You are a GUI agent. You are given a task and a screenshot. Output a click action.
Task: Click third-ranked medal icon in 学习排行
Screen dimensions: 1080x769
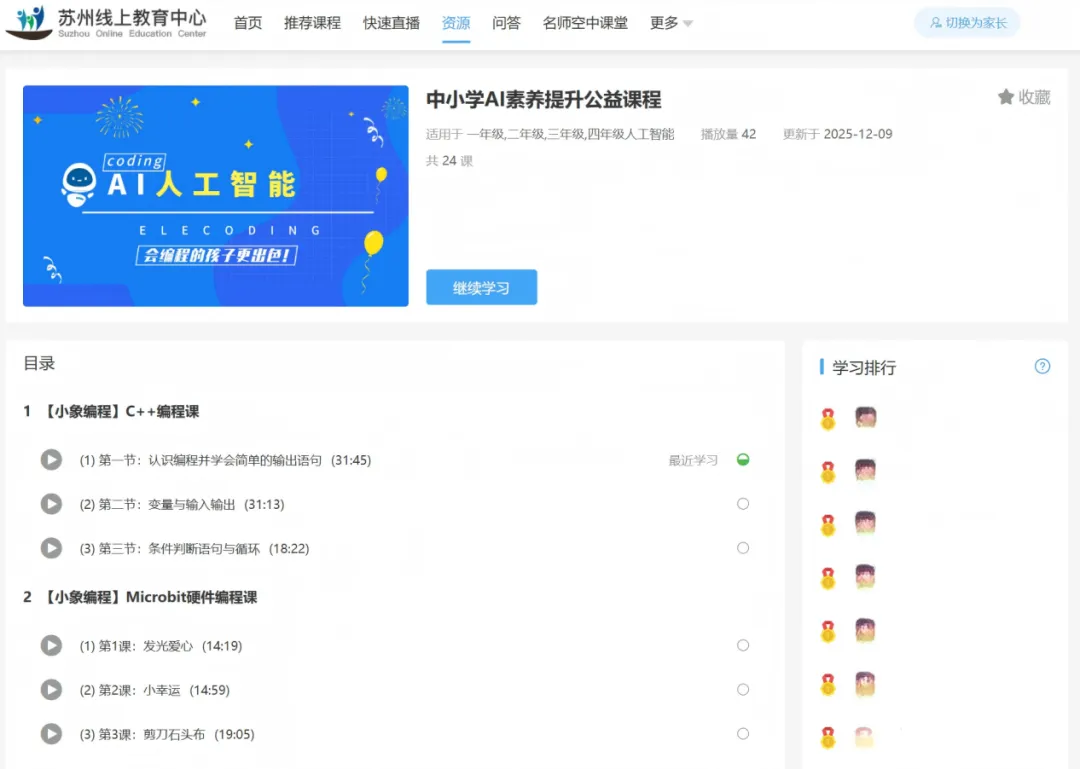[828, 524]
